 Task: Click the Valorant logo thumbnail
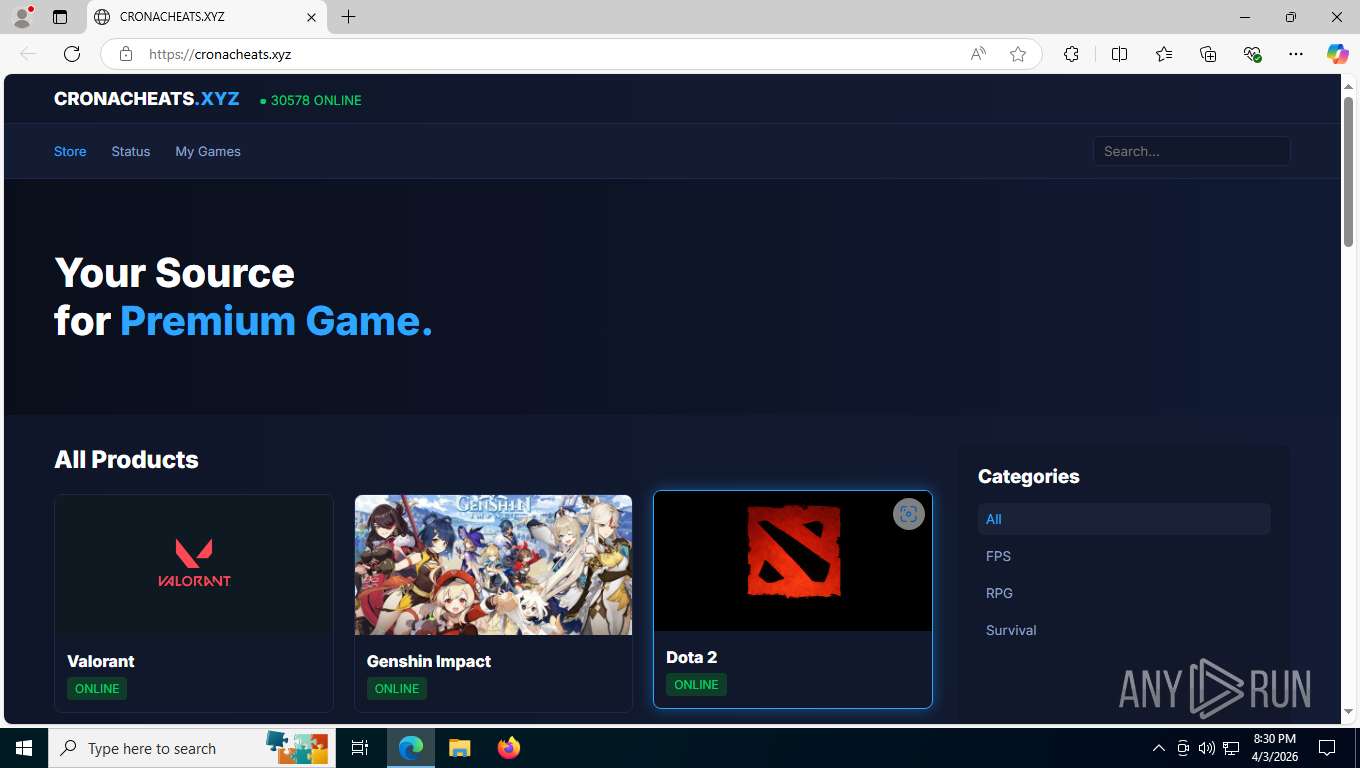tap(194, 564)
